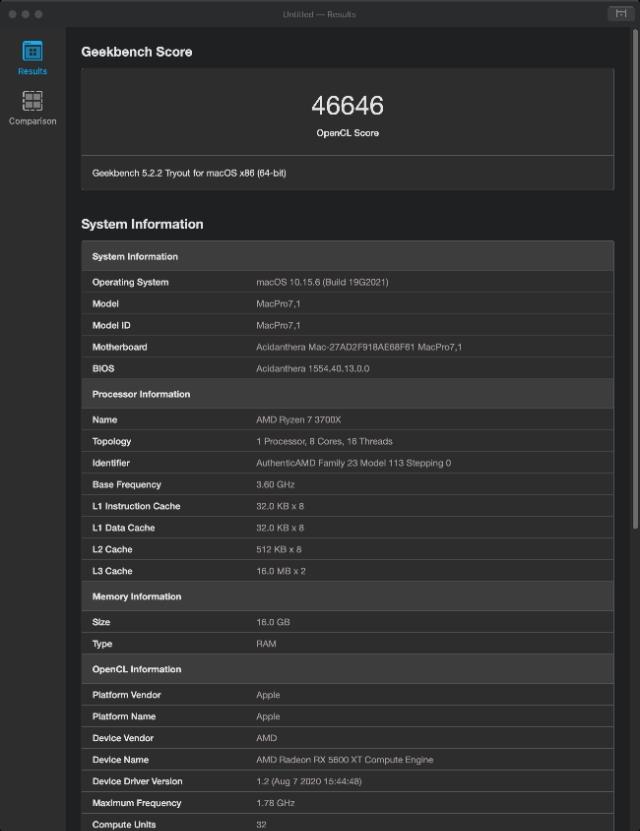
Task: Switch to the Comparison sidebar icon
Action: pos(32,108)
